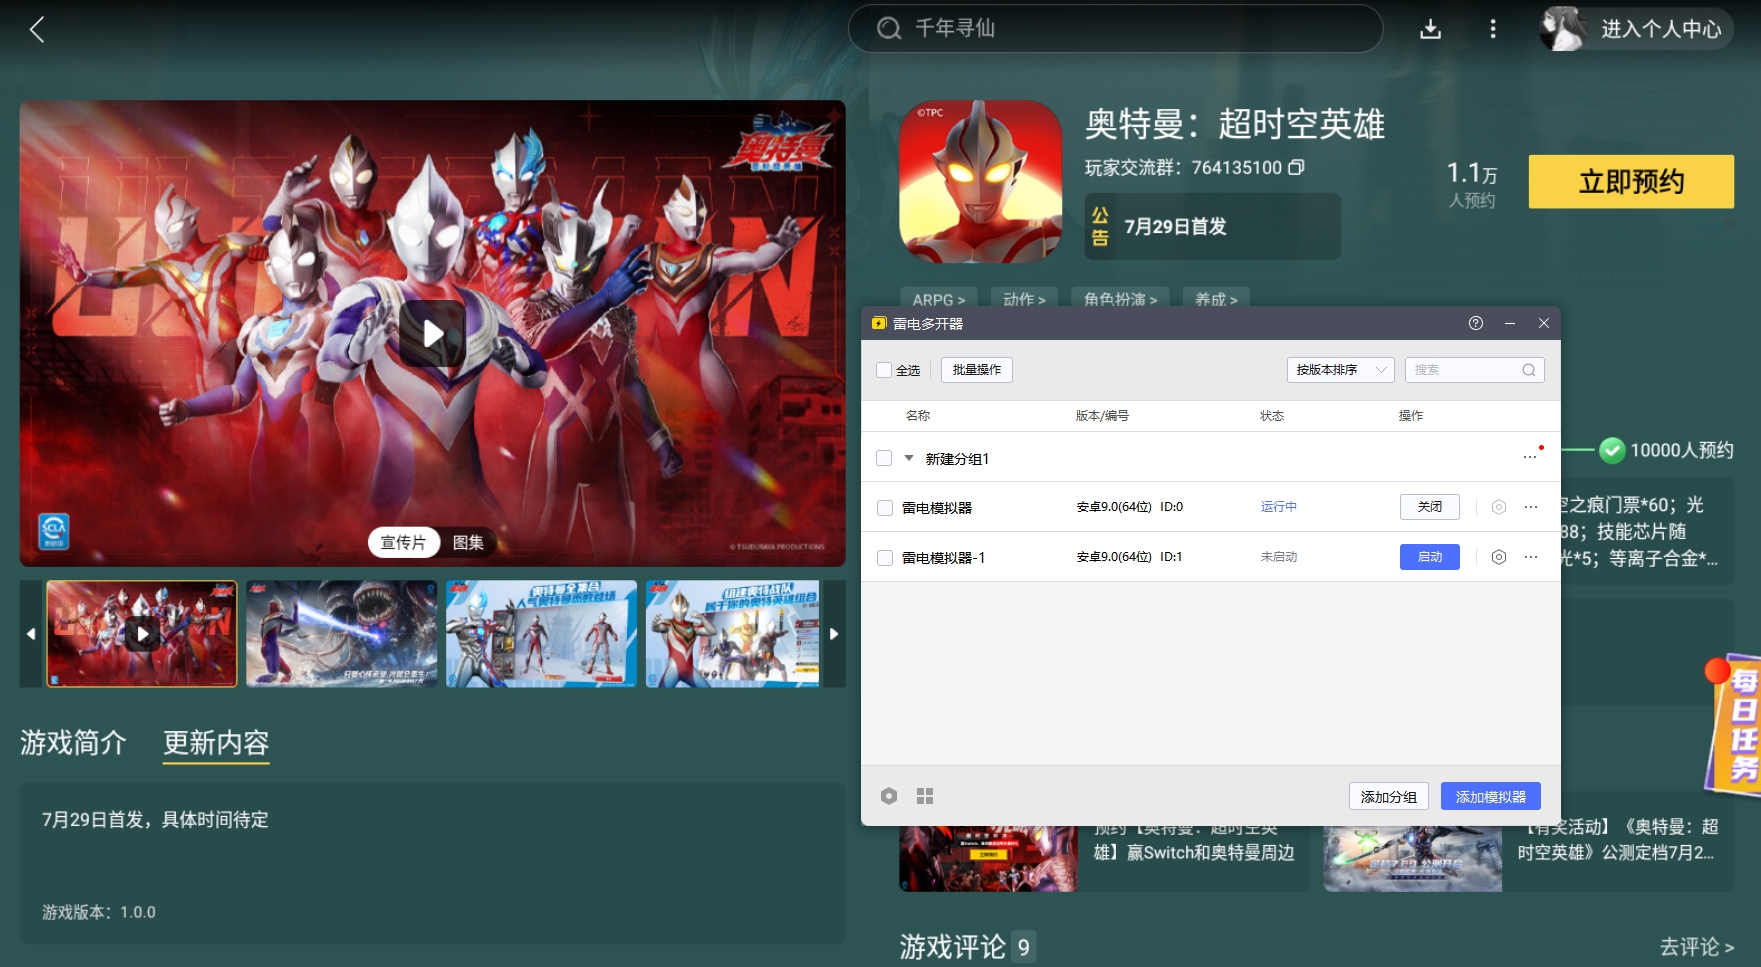Image resolution: width=1761 pixels, height=967 pixels.
Task: Click the 版本/编号 column header
Action: coord(1102,415)
